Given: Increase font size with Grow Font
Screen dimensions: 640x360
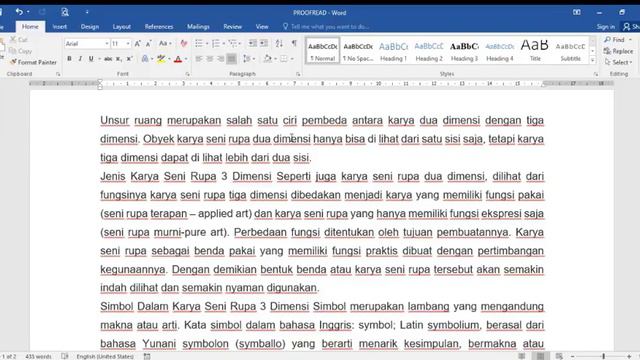Looking at the screenshot, I should pos(138,43).
